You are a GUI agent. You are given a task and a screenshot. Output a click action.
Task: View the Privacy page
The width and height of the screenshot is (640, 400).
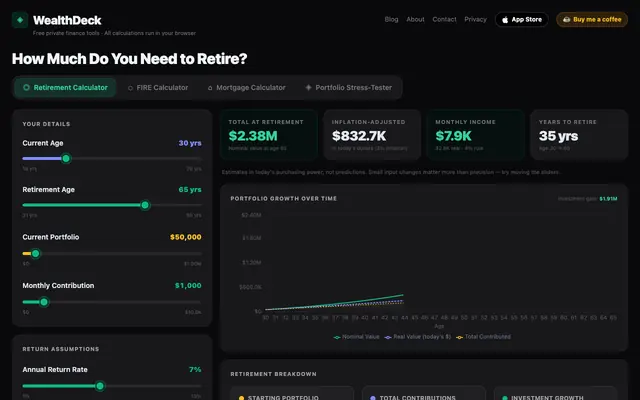[475, 19]
